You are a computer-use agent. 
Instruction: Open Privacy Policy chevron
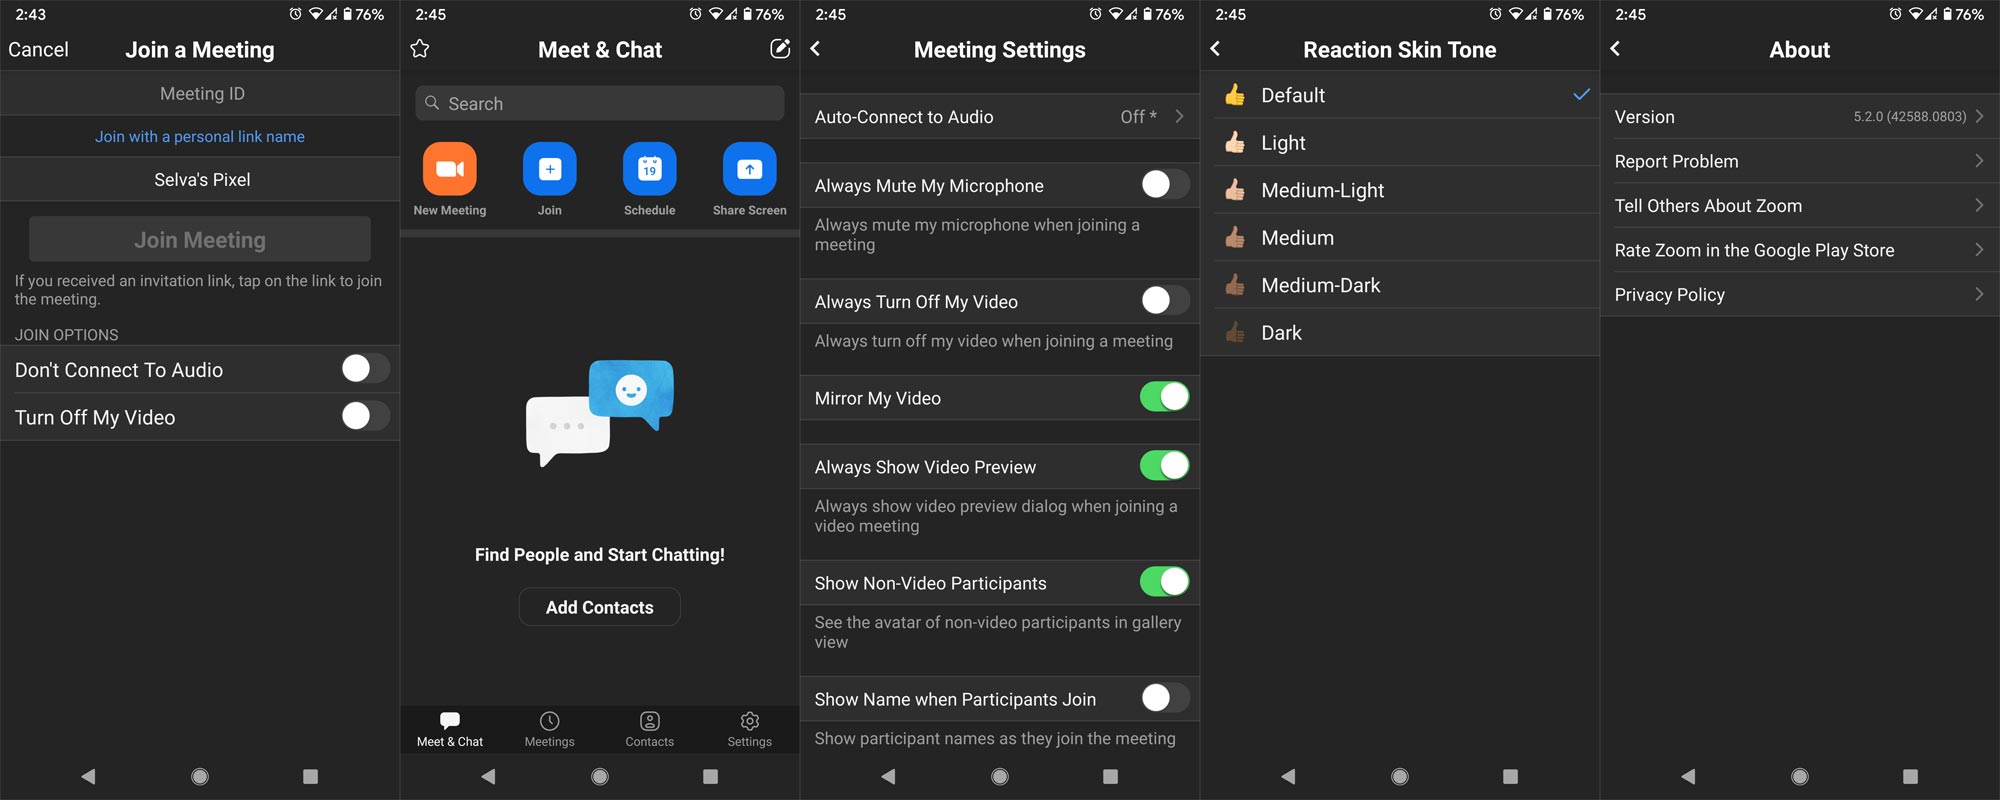point(1979,294)
